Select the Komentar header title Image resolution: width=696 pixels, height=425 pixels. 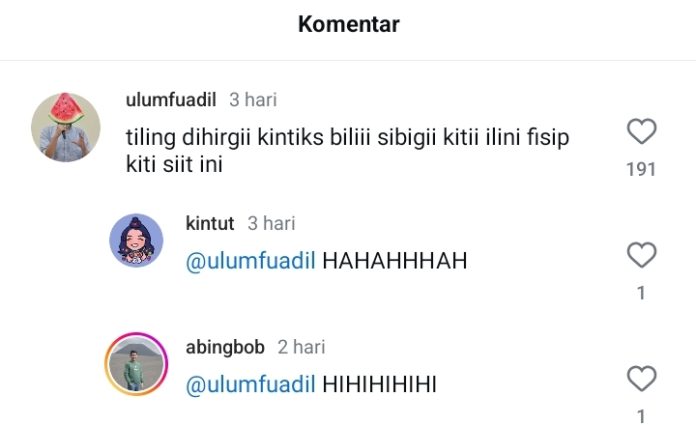348,24
